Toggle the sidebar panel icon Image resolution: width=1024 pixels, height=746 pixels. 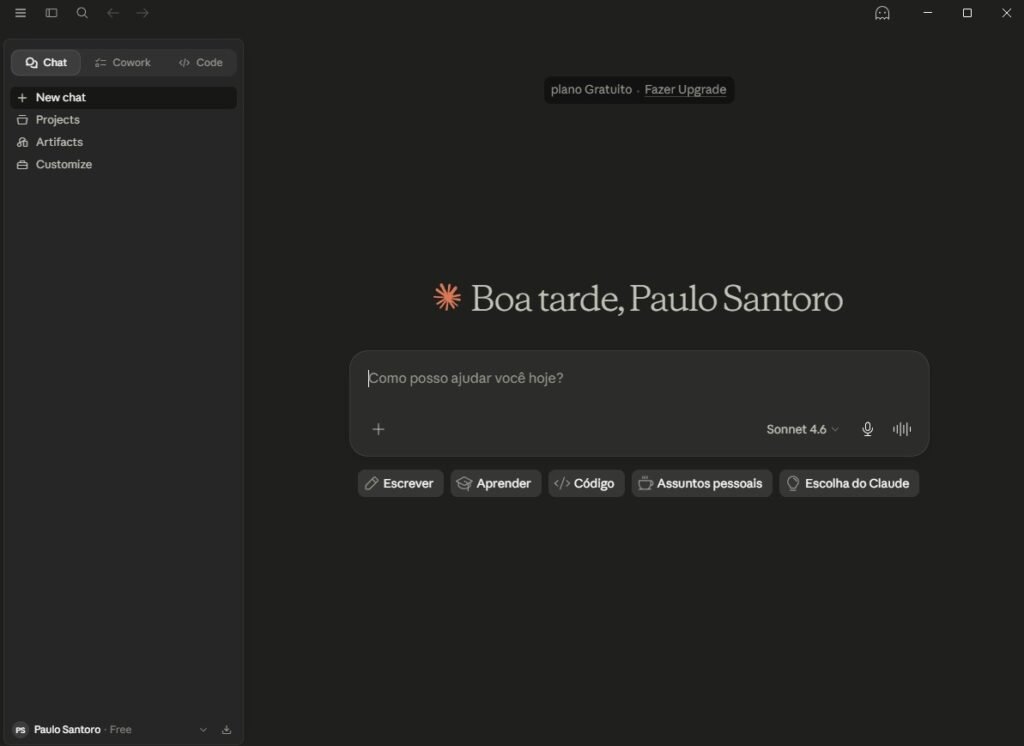point(51,13)
